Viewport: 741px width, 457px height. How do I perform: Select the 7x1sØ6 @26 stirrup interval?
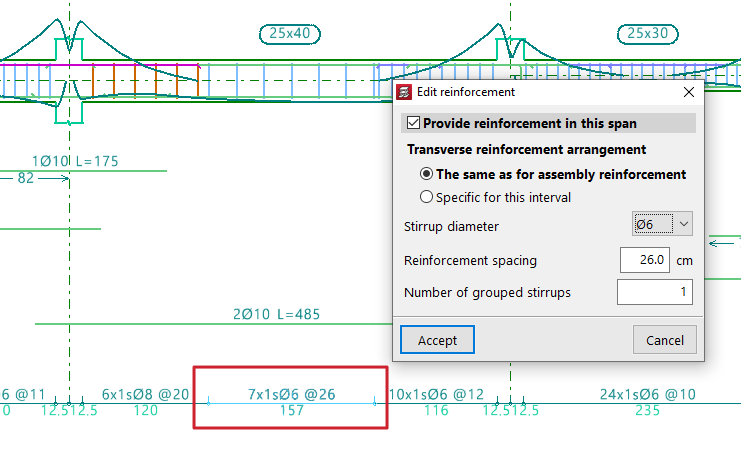[x=292, y=394]
